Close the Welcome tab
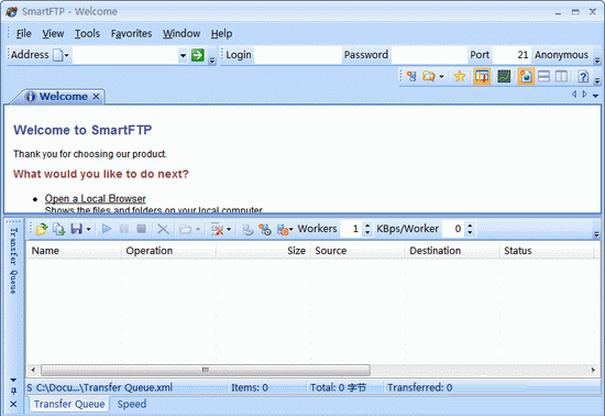The width and height of the screenshot is (605, 416). click(96, 96)
